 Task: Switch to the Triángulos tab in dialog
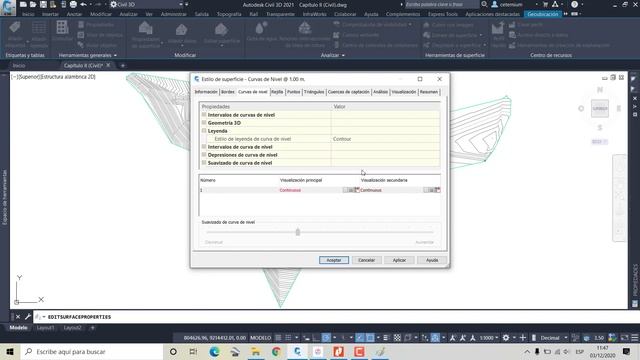click(x=314, y=92)
